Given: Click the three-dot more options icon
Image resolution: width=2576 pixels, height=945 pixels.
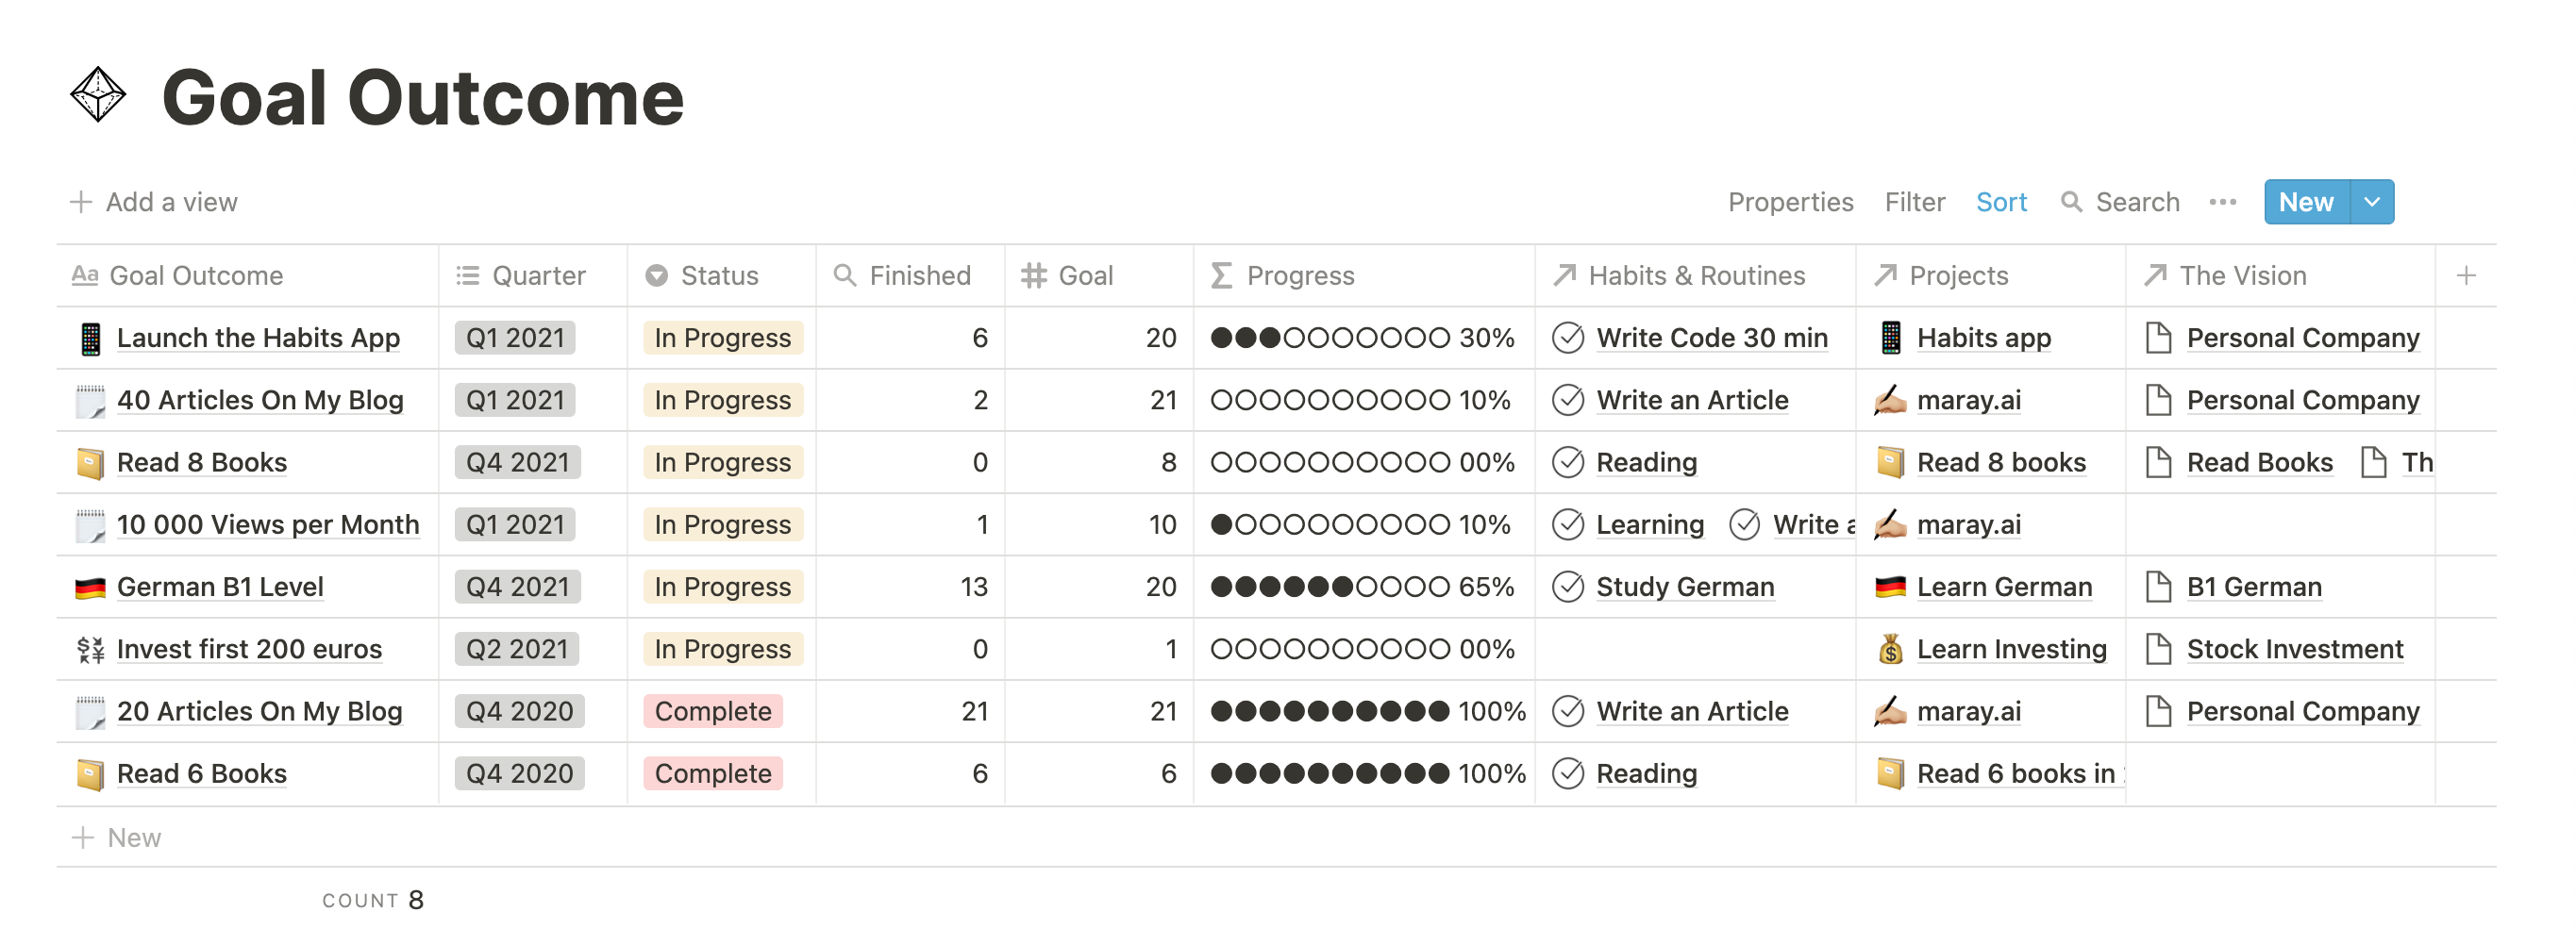Looking at the screenshot, I should pos(2222,202).
